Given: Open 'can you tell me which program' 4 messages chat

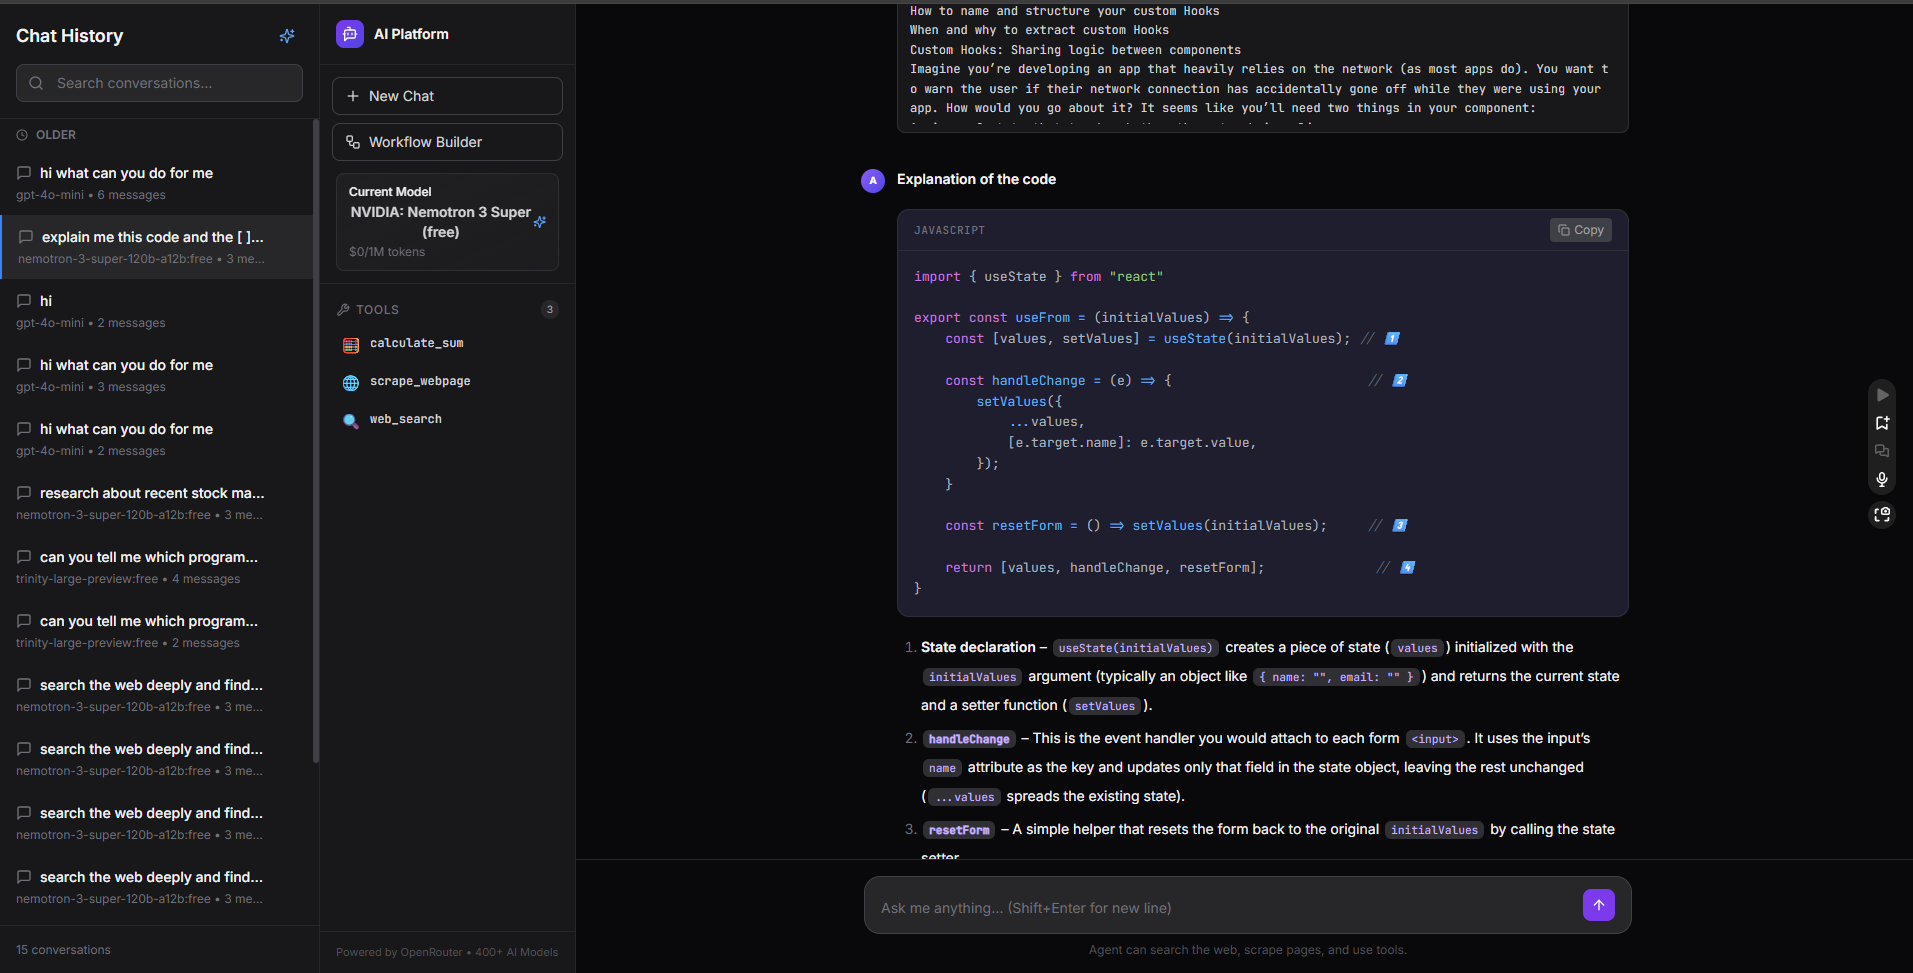Looking at the screenshot, I should (x=156, y=567).
